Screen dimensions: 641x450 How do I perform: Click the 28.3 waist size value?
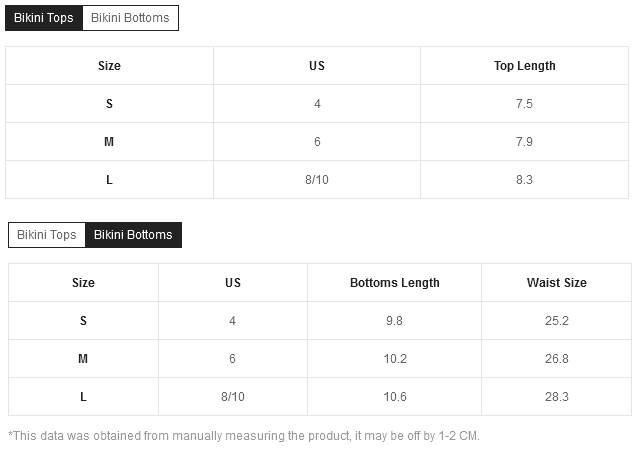557,397
